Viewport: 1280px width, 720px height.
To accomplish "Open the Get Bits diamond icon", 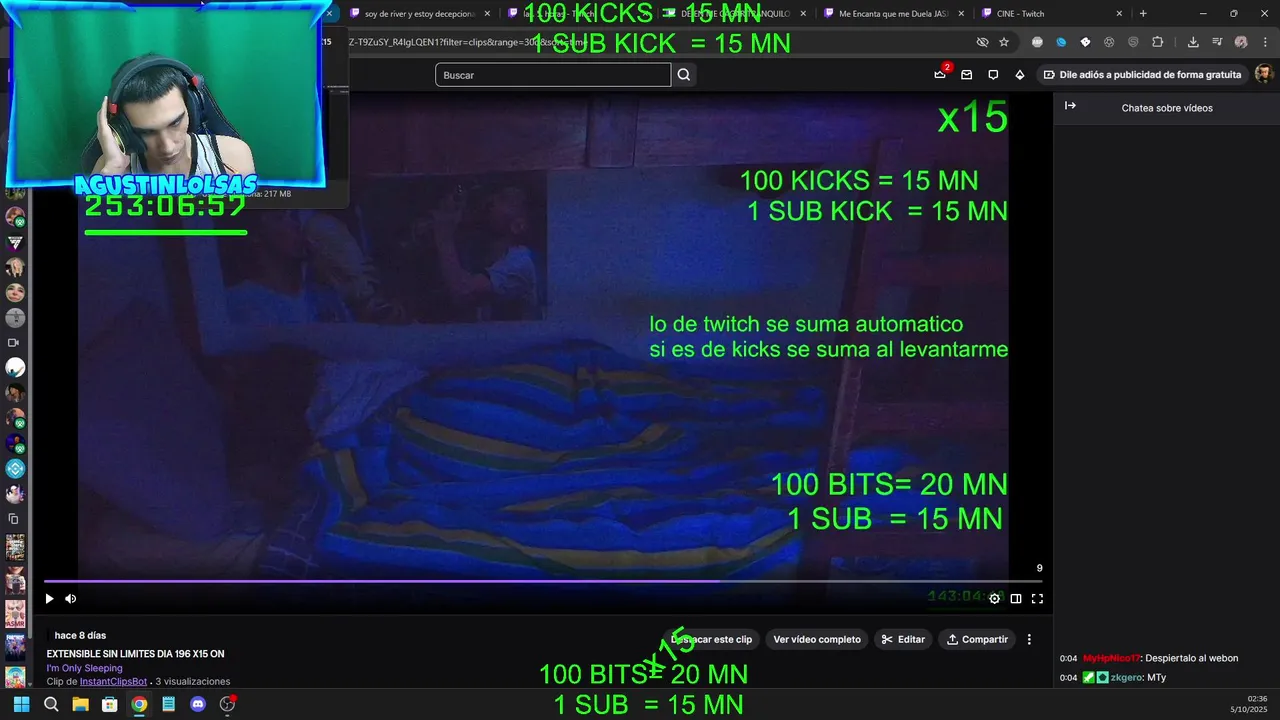I will tap(1020, 75).
